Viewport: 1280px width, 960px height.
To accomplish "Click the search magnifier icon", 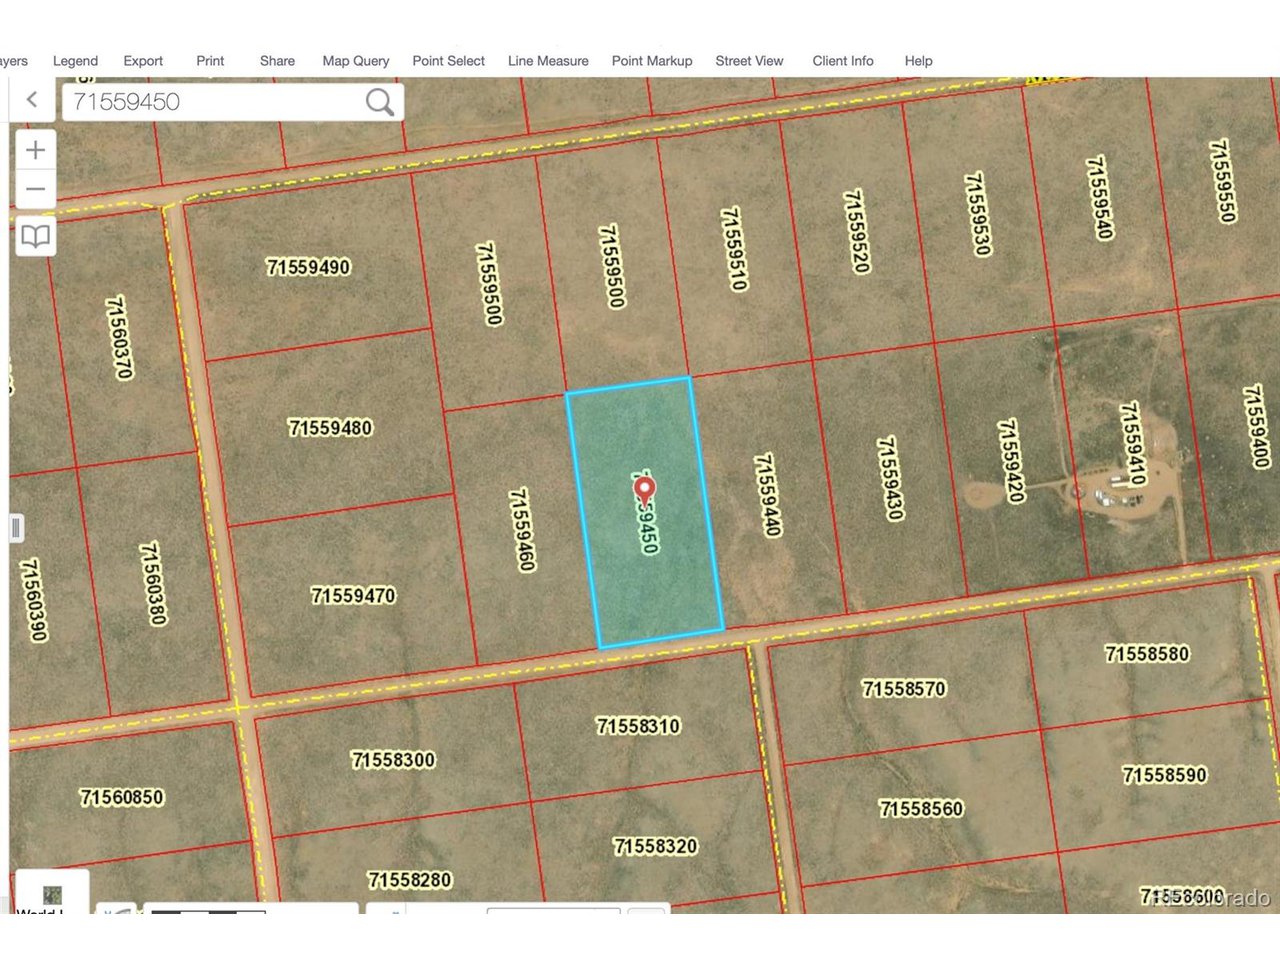I will click(x=379, y=101).
